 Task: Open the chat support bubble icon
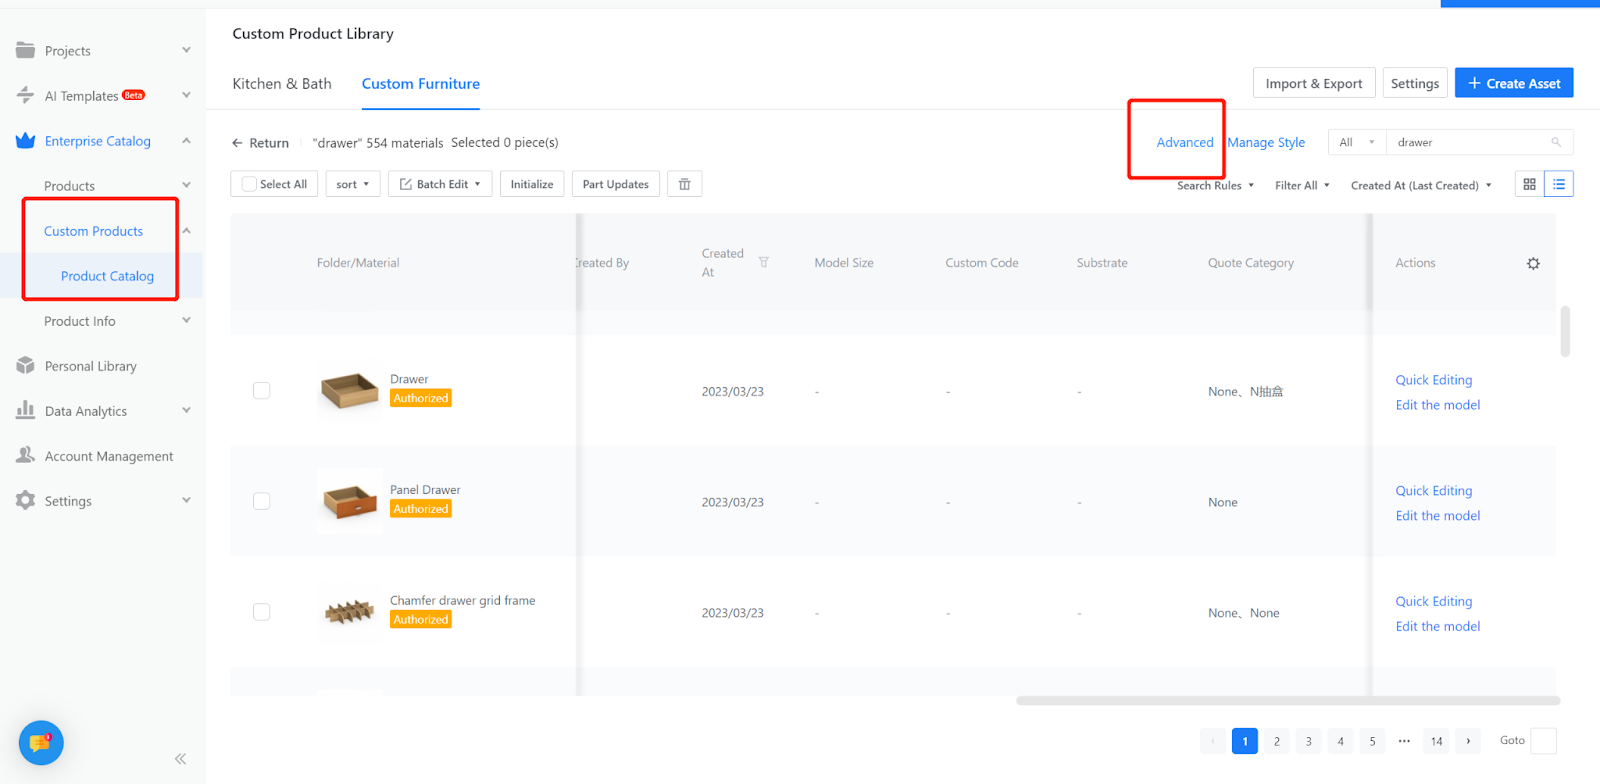click(x=41, y=743)
